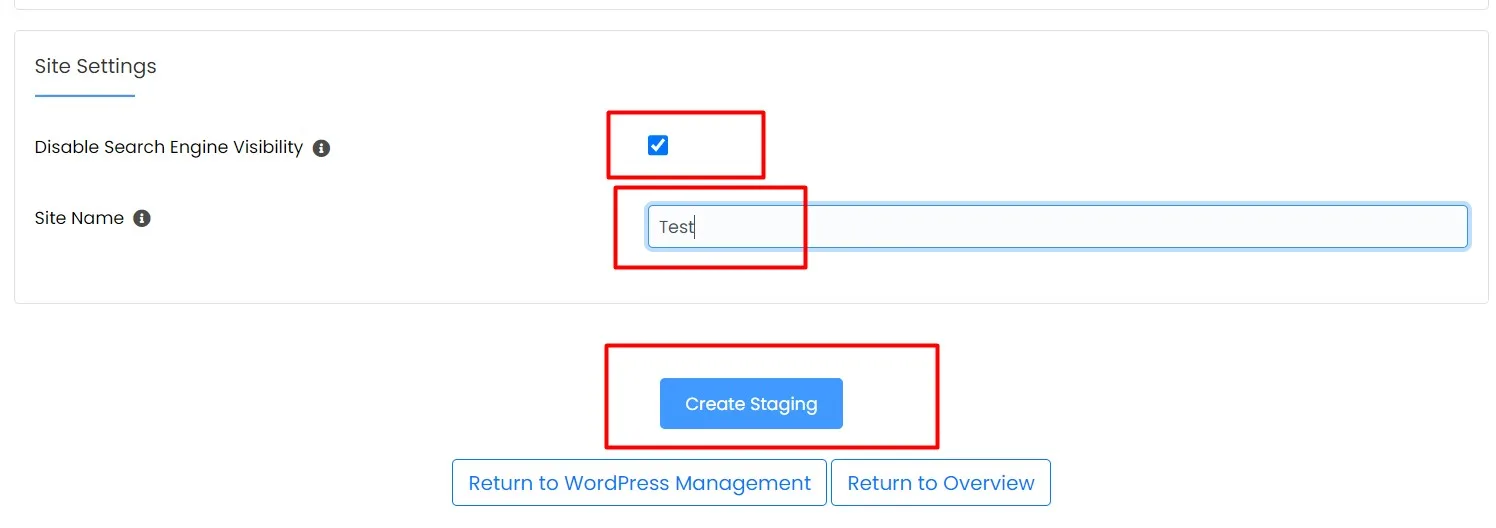The height and width of the screenshot is (528, 1496).
Task: Select the Site Settings title text
Action: (96, 66)
